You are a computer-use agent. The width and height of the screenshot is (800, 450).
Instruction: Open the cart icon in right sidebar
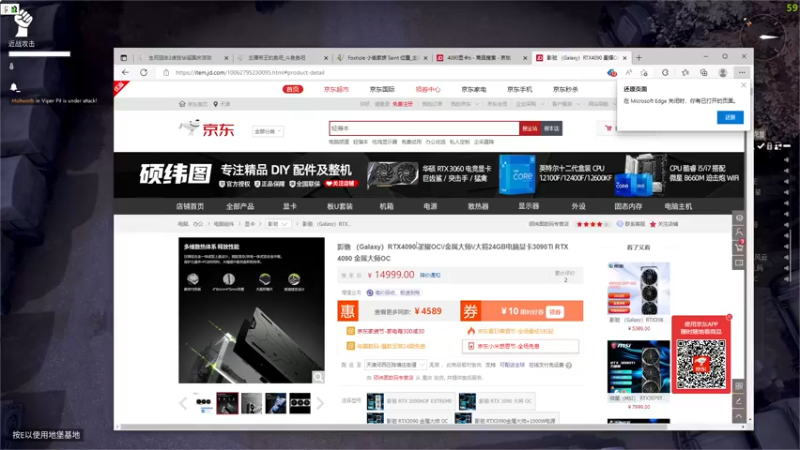click(x=739, y=247)
